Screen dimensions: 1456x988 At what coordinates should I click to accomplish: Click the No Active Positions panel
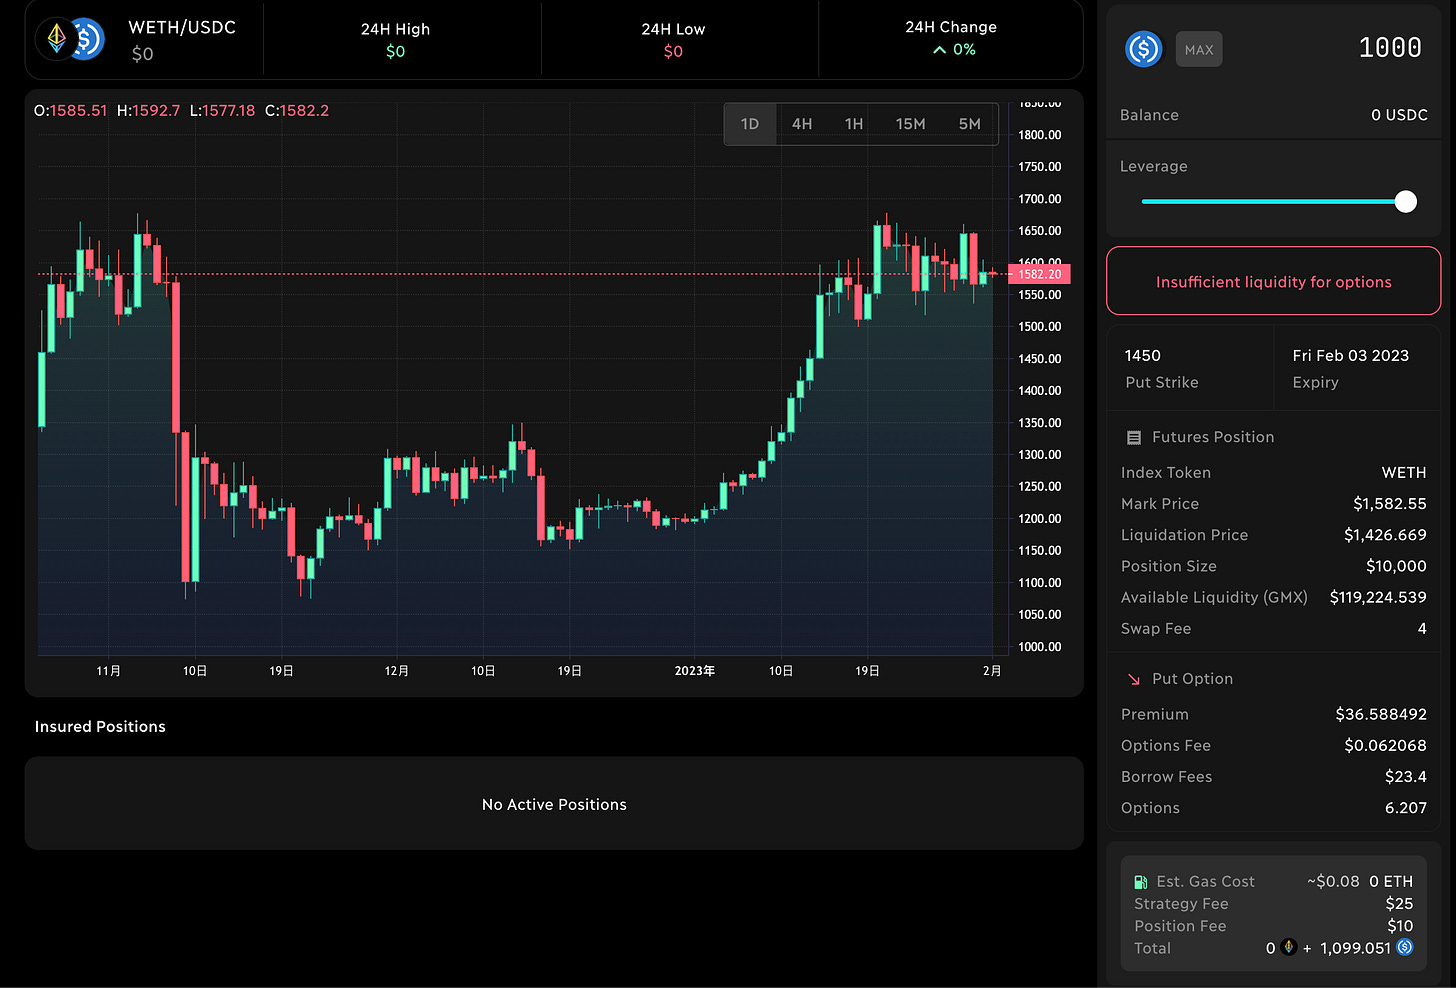(x=554, y=803)
